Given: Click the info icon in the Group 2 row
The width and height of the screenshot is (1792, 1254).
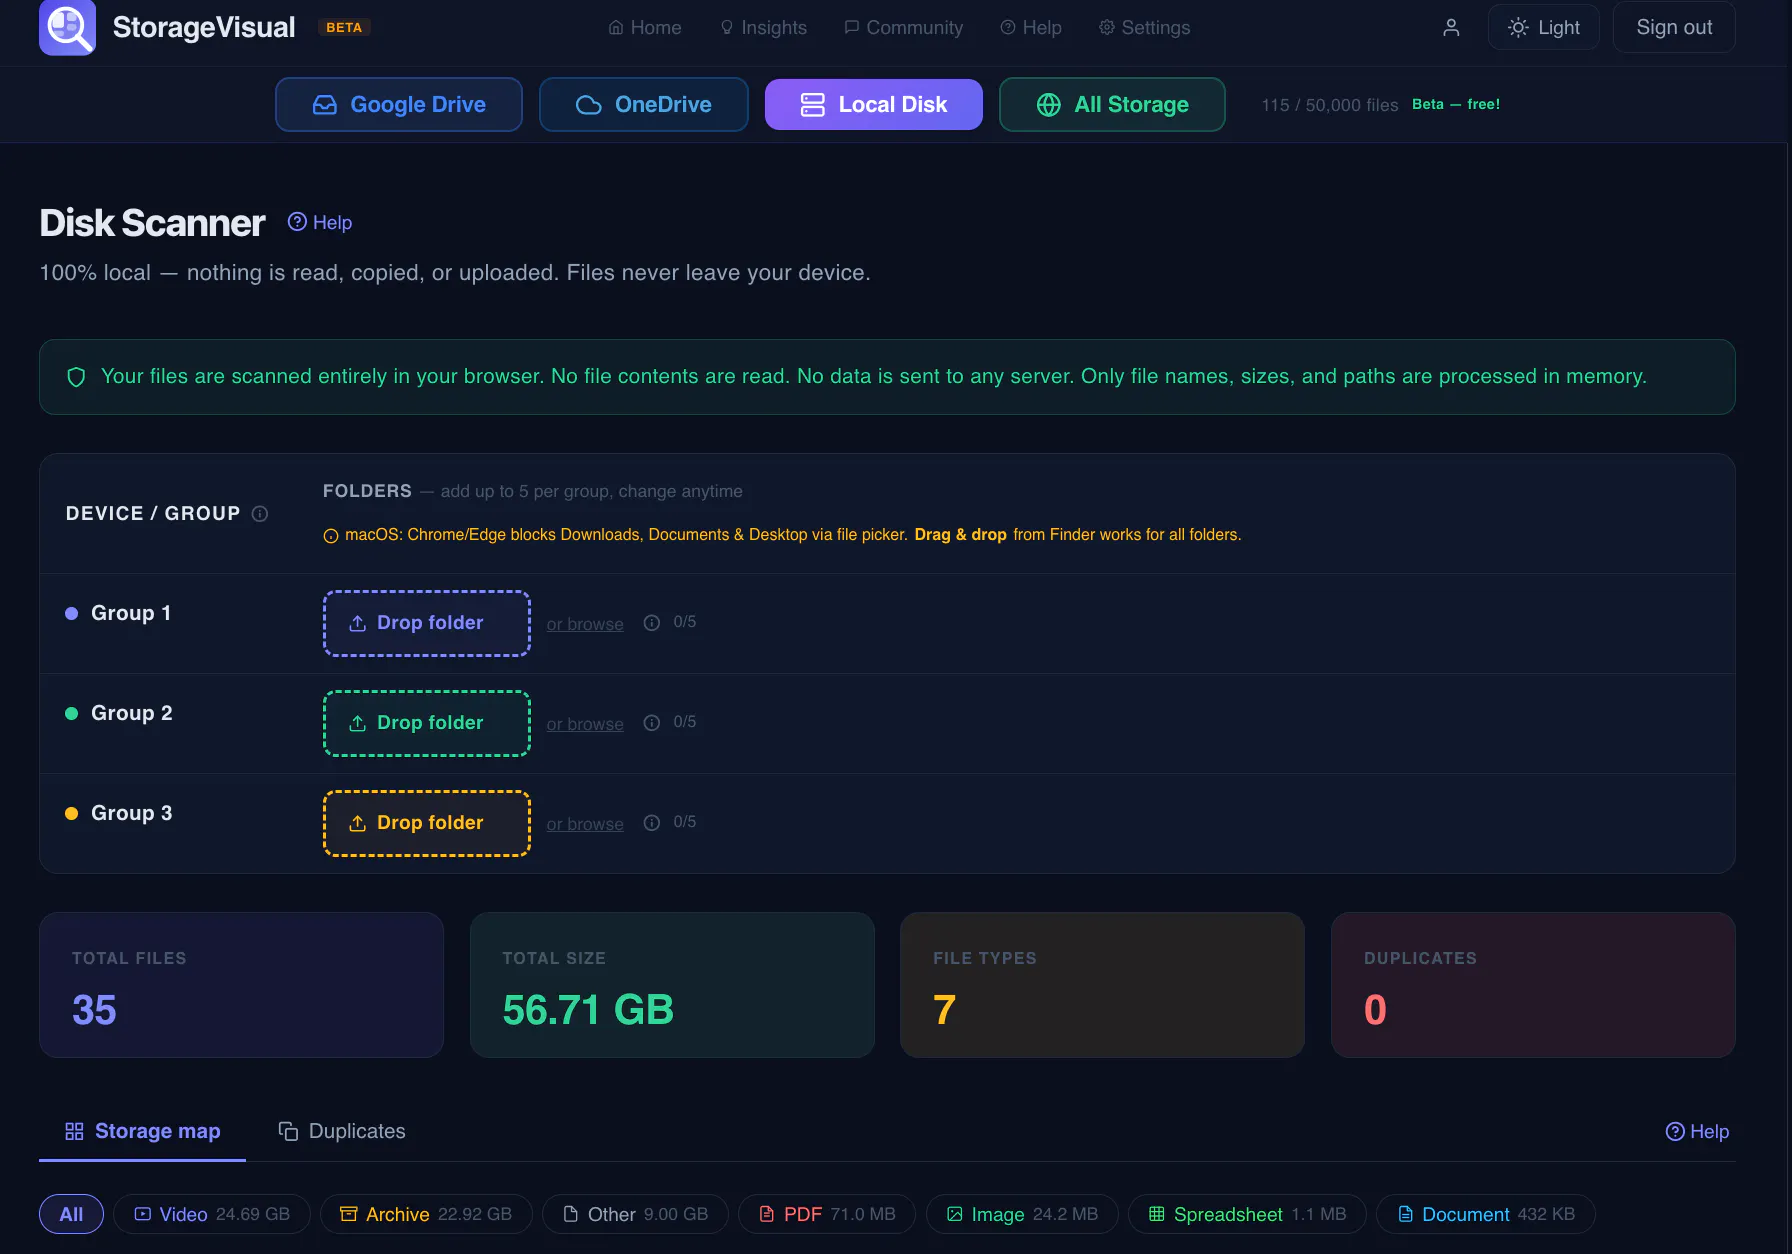Looking at the screenshot, I should pyautogui.click(x=652, y=723).
